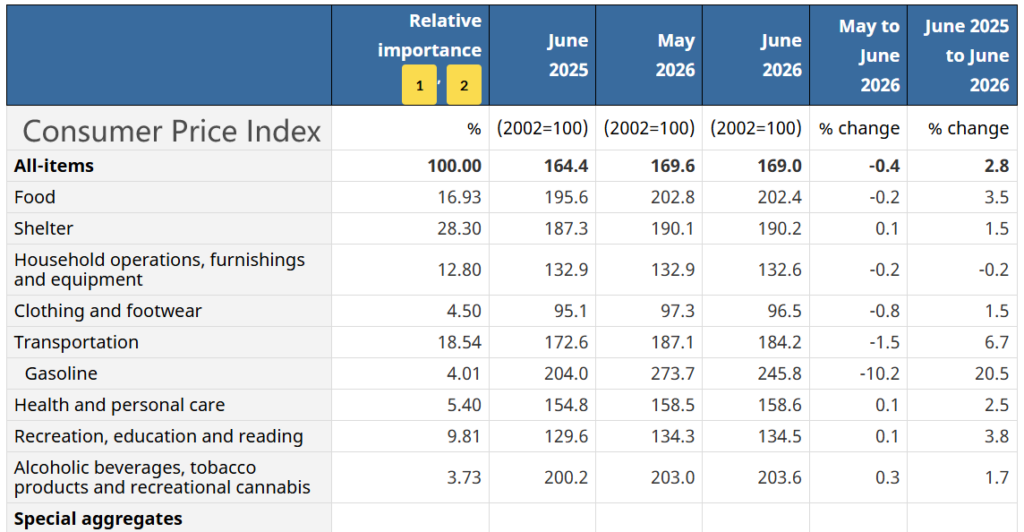
Task: Click Alcoholic beverages, tobacco products row label
Action: [x=162, y=477]
